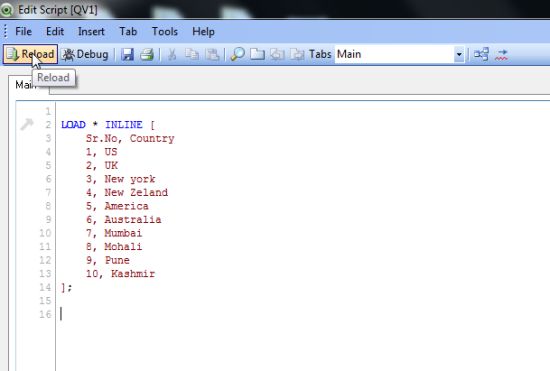Open the Table Viewer icon

tap(481, 55)
